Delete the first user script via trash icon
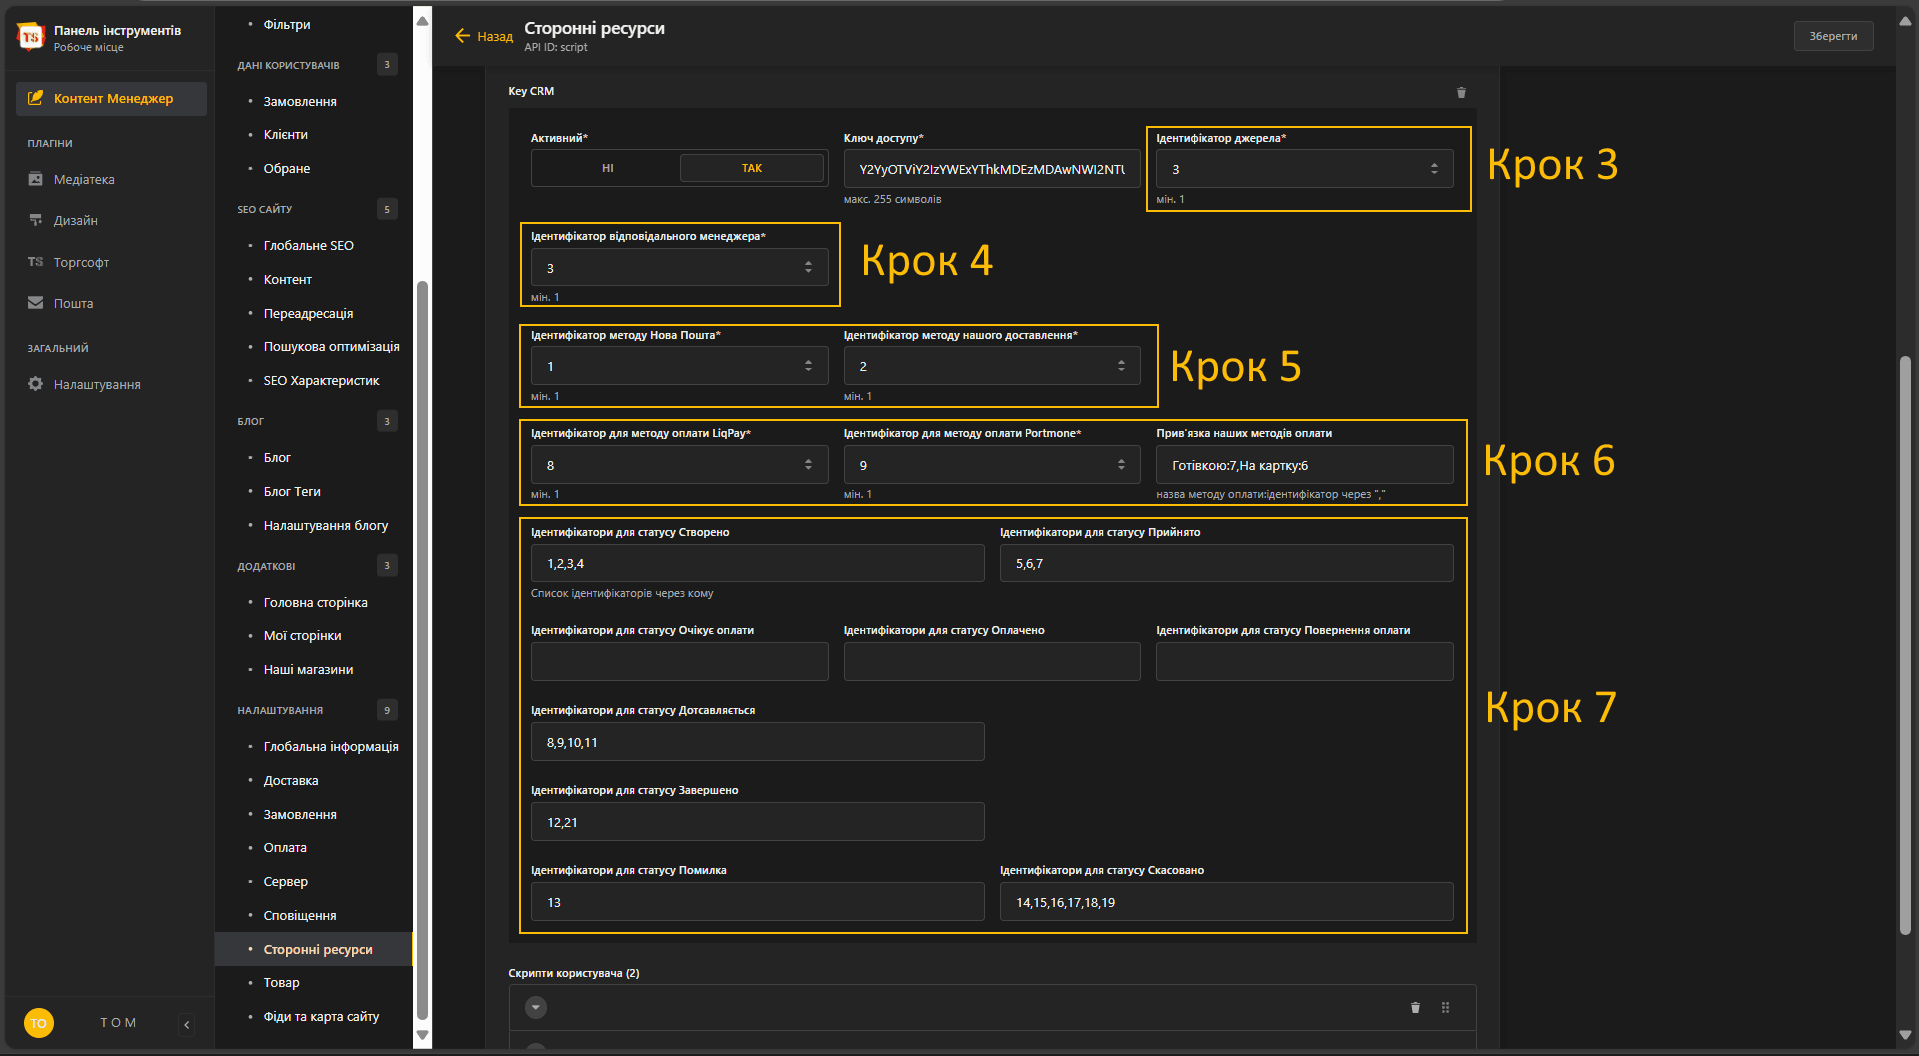The image size is (1919, 1056). click(1415, 1007)
